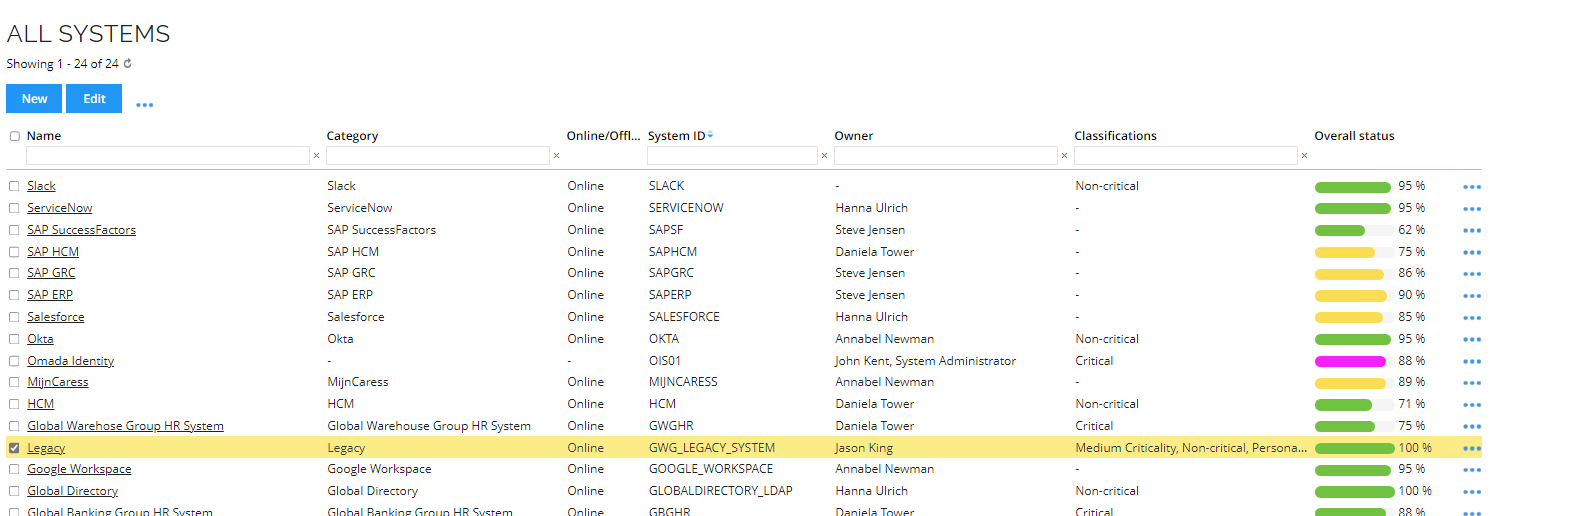Open row actions menu for MijnCaress

click(1472, 383)
